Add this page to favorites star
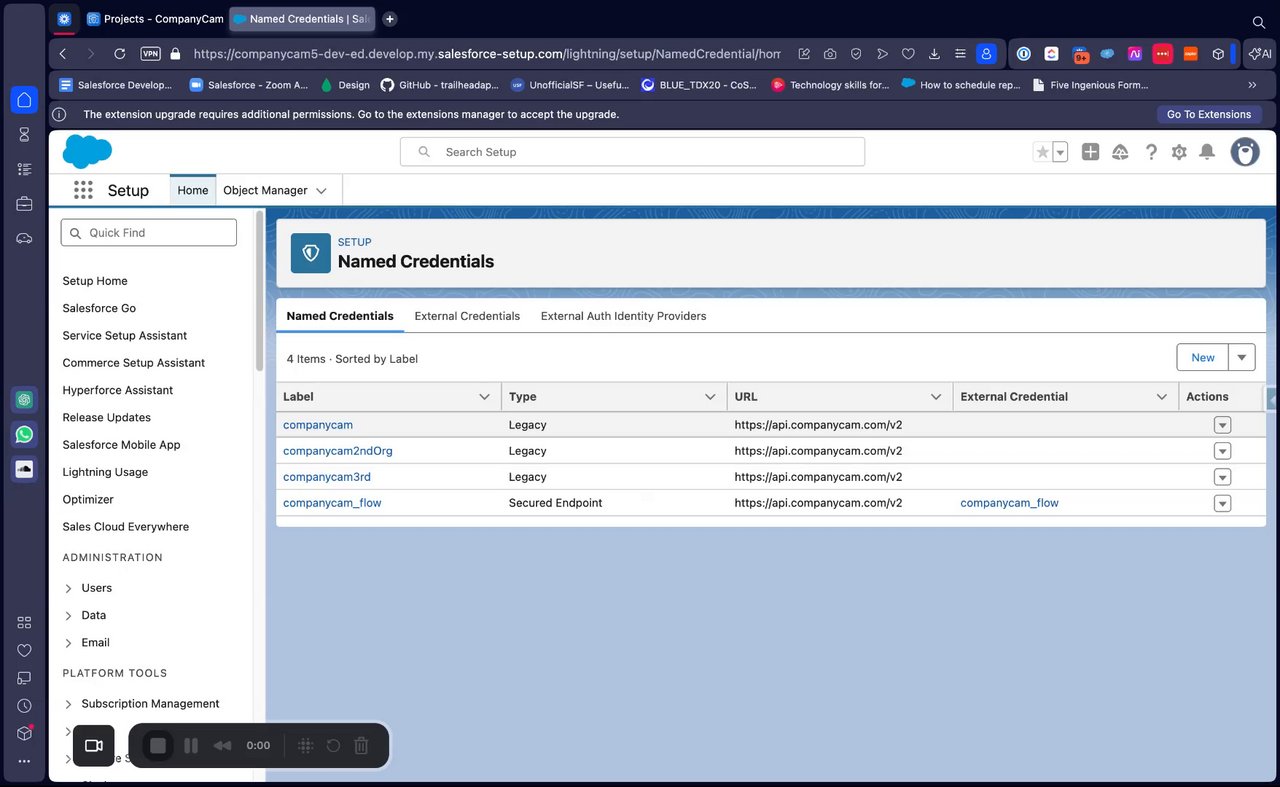Viewport: 1280px width, 787px height. coord(1042,152)
